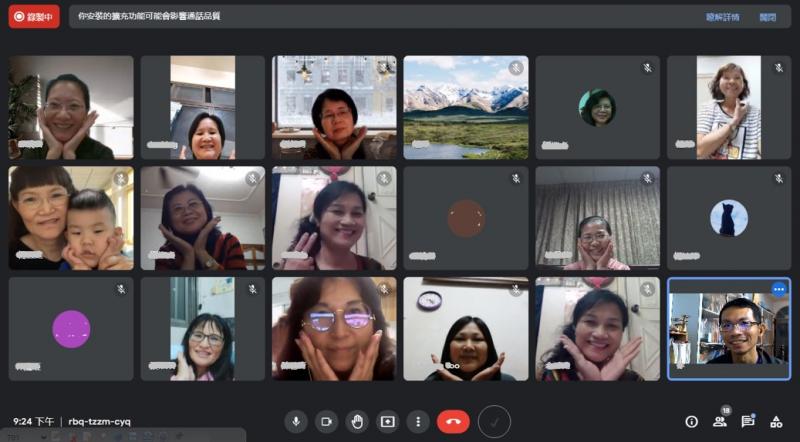Click the circular checkmark button
Screen dimensions: 800x442
(x=494, y=422)
